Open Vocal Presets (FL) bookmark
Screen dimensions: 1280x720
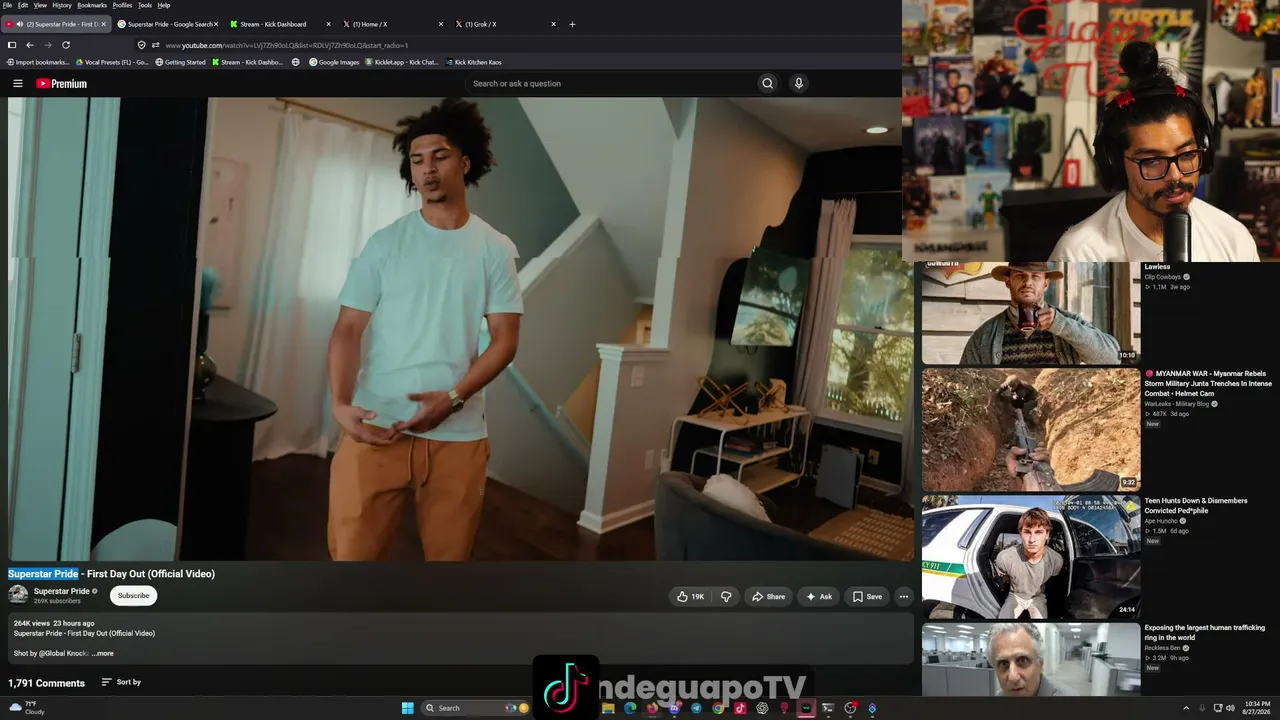coord(111,62)
